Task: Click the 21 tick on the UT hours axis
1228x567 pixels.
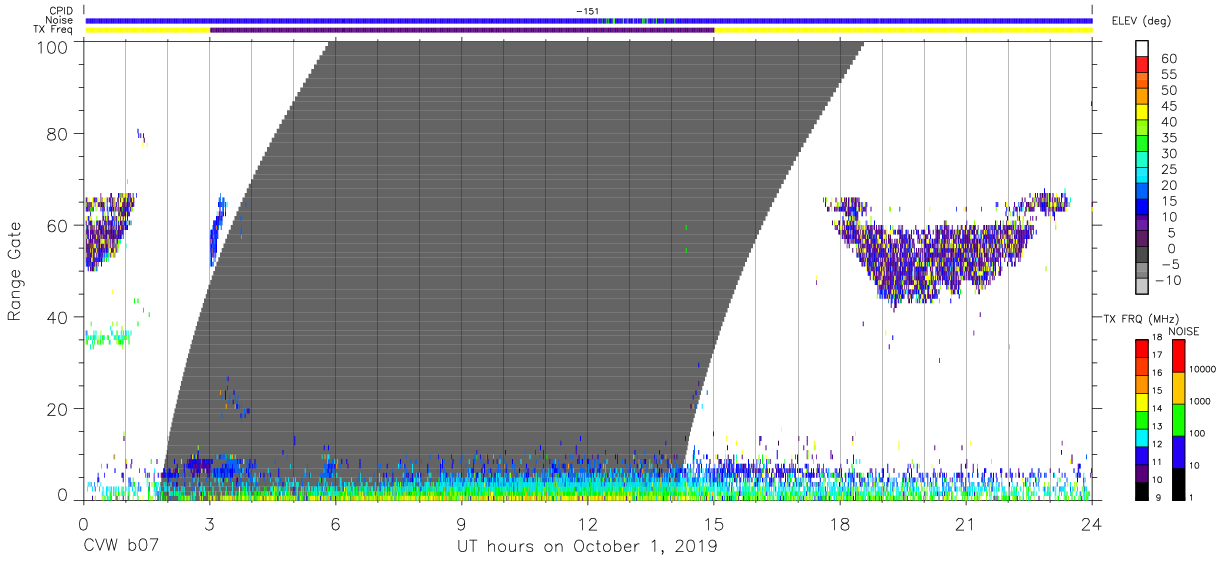Action: pos(966,524)
